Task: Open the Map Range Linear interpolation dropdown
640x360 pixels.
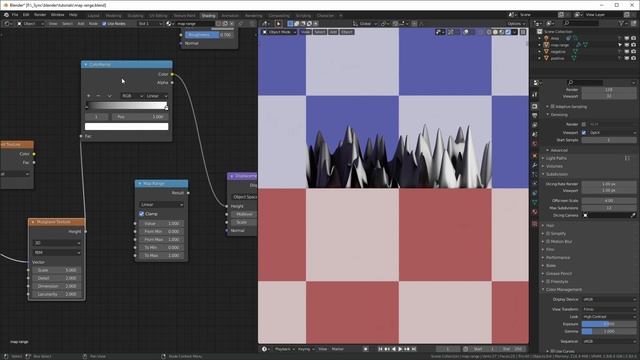Action: (162, 204)
